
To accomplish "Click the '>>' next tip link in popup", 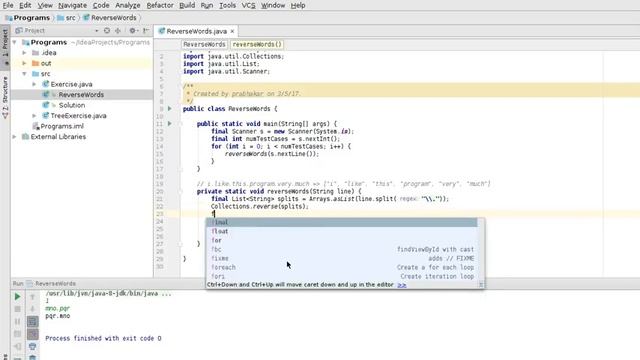I will (402, 285).
